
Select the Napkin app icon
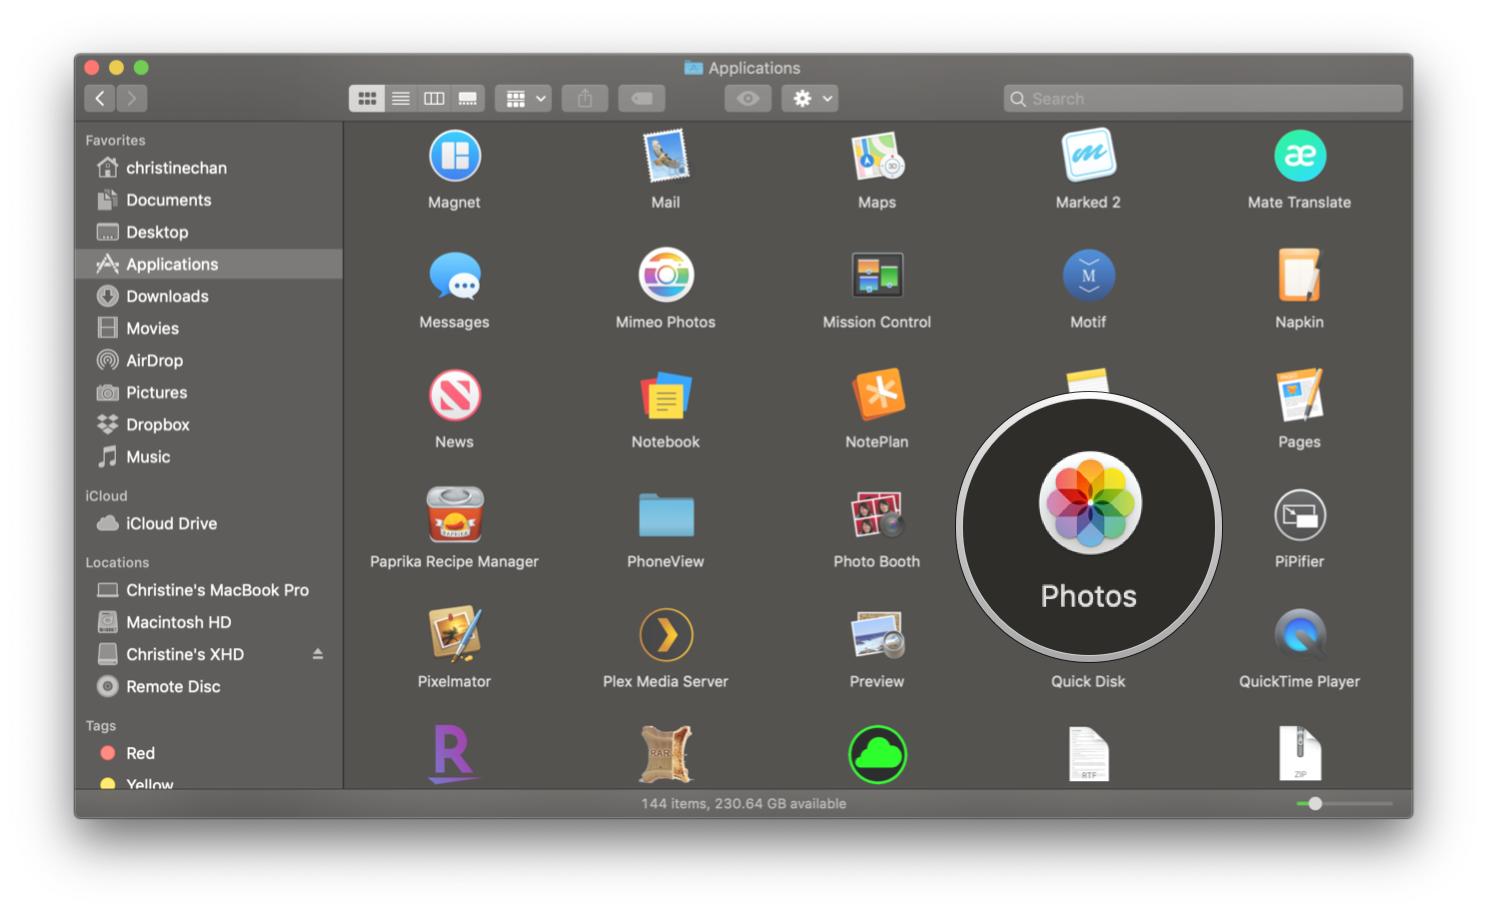[1299, 275]
